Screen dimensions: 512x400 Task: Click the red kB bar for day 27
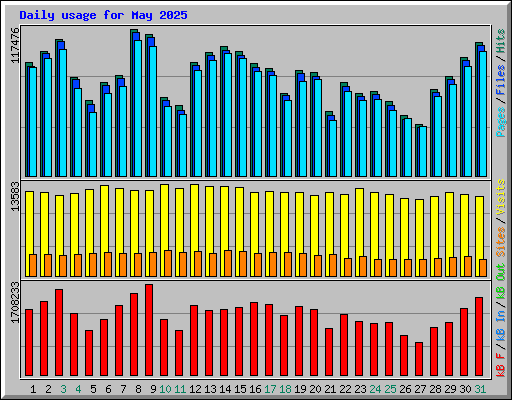tap(419, 359)
